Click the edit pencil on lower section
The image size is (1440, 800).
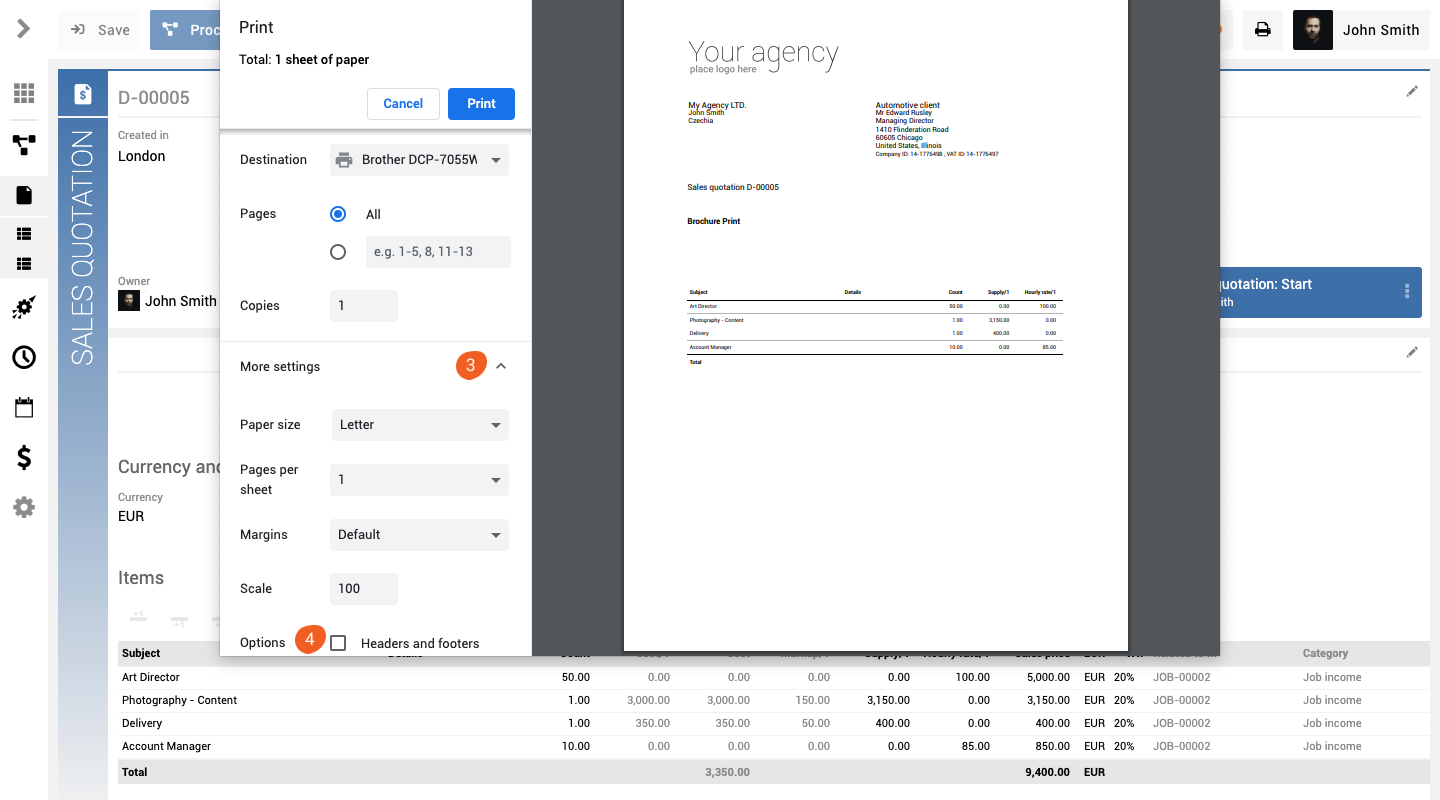(1412, 352)
